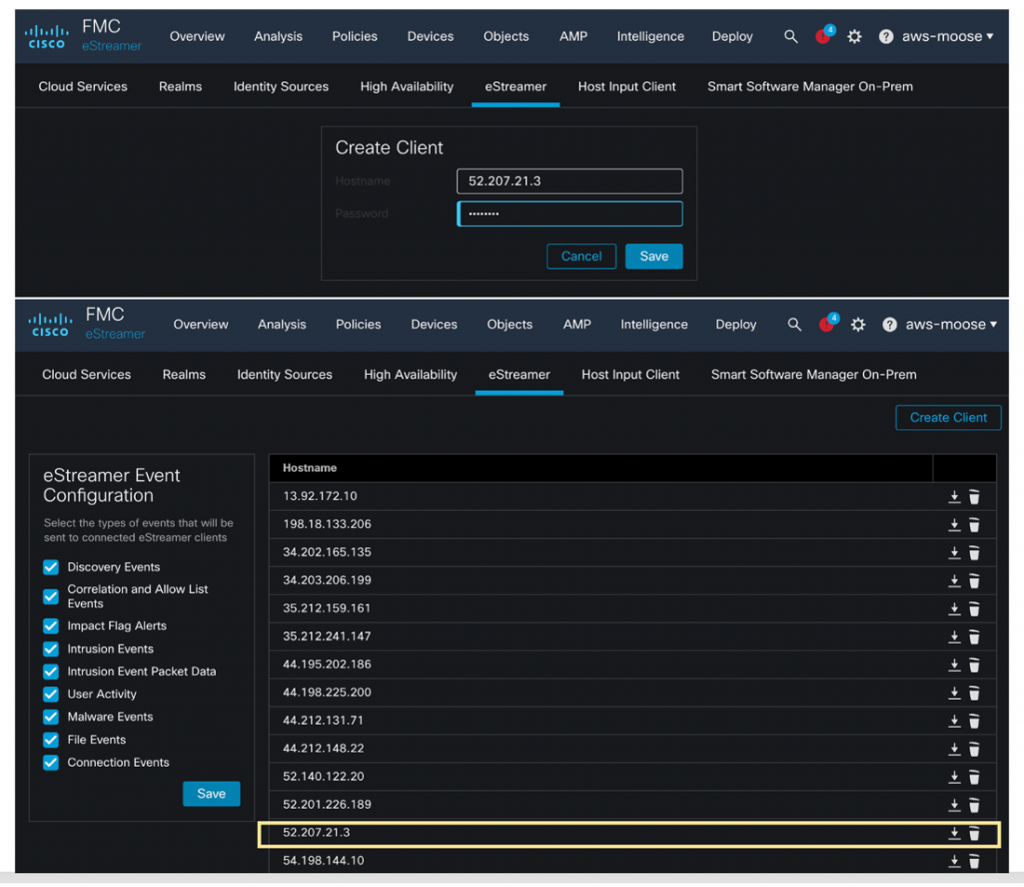
Task: Open aws-moose user dropdown in lower FMC header
Action: (x=948, y=325)
